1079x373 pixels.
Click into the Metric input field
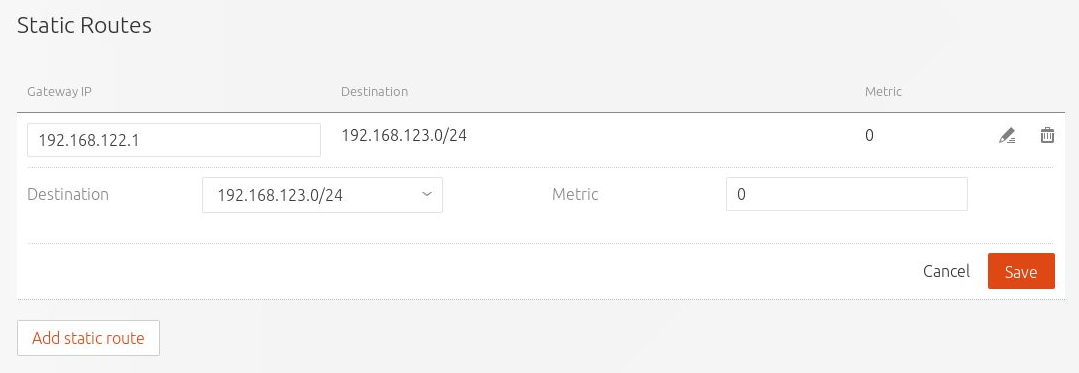tap(846, 194)
